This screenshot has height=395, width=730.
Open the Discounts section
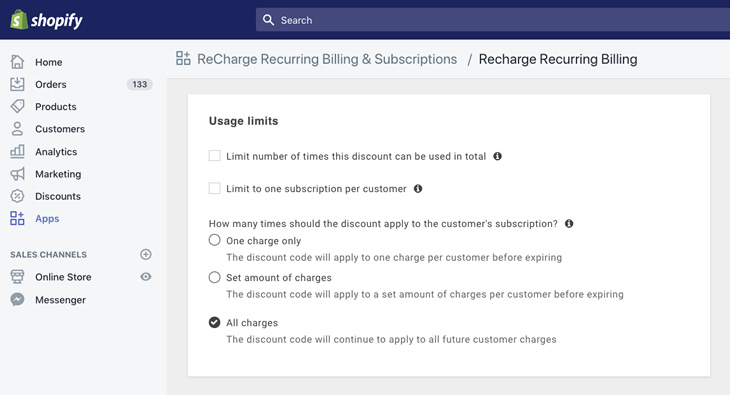(x=58, y=196)
